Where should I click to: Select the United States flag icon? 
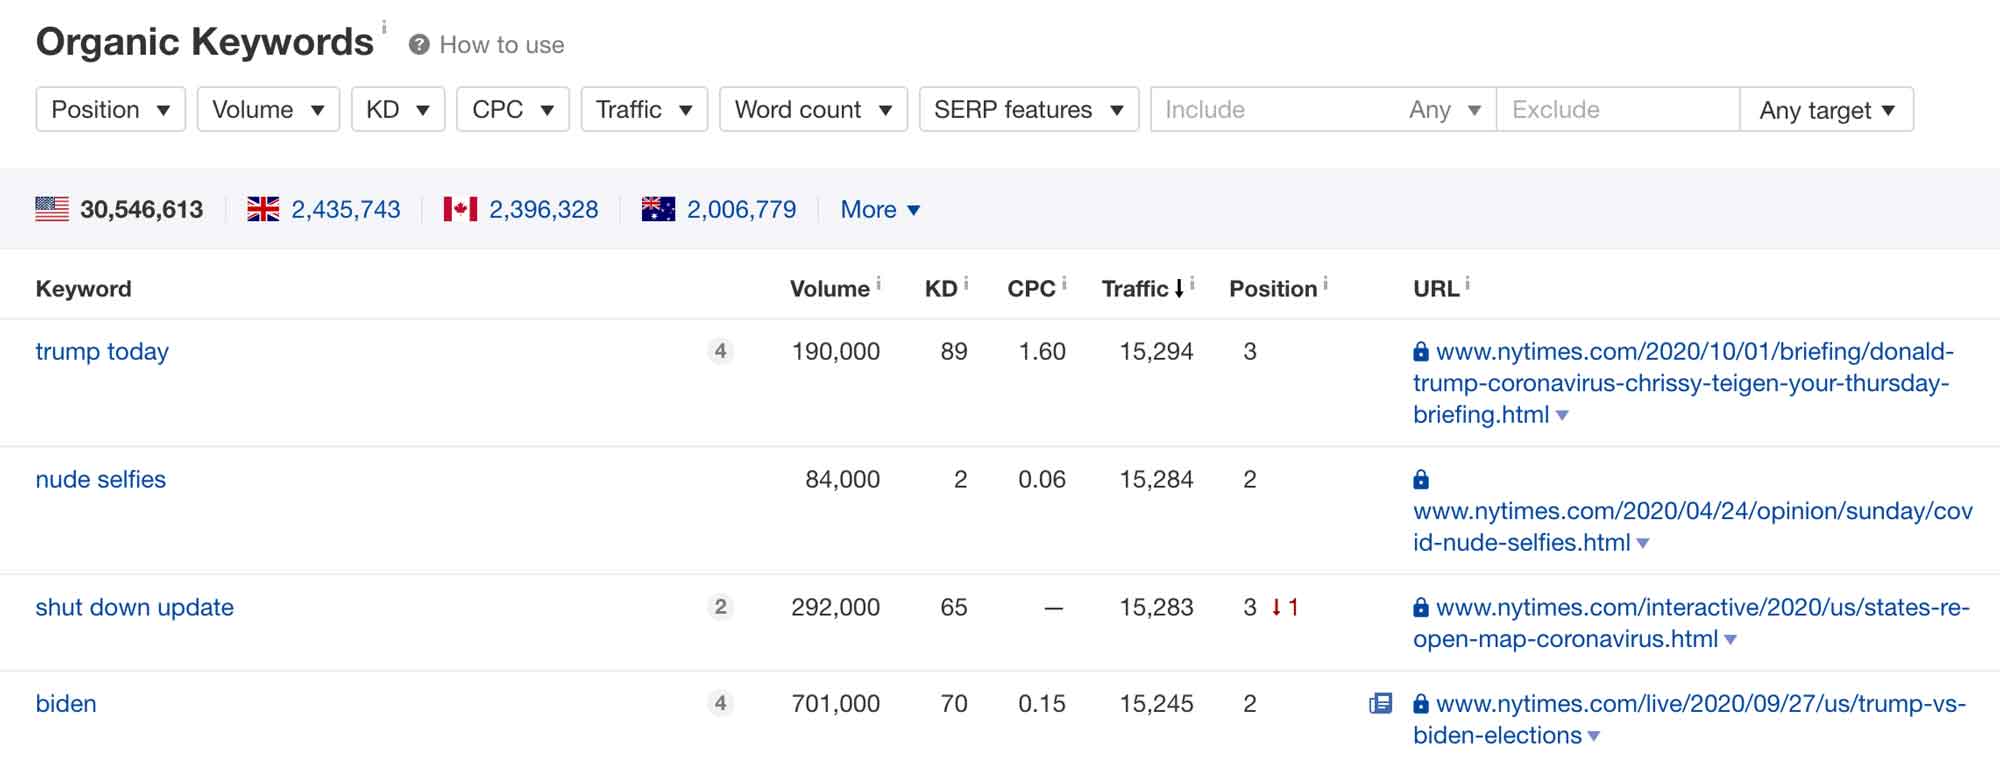pyautogui.click(x=52, y=209)
